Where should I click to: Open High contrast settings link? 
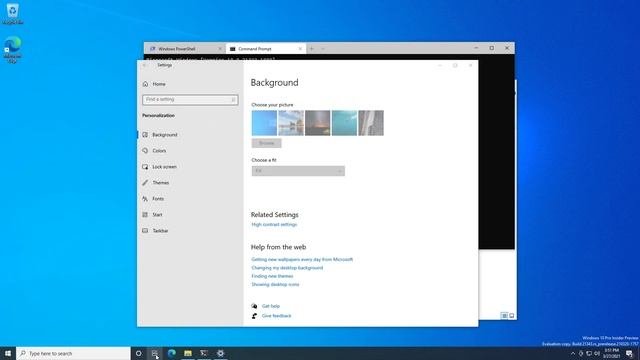[x=274, y=224]
